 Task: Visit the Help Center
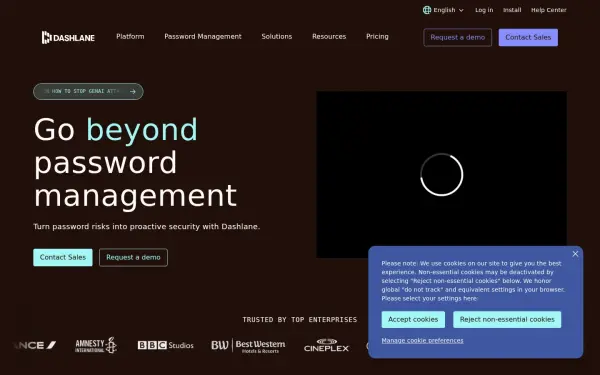(x=548, y=10)
